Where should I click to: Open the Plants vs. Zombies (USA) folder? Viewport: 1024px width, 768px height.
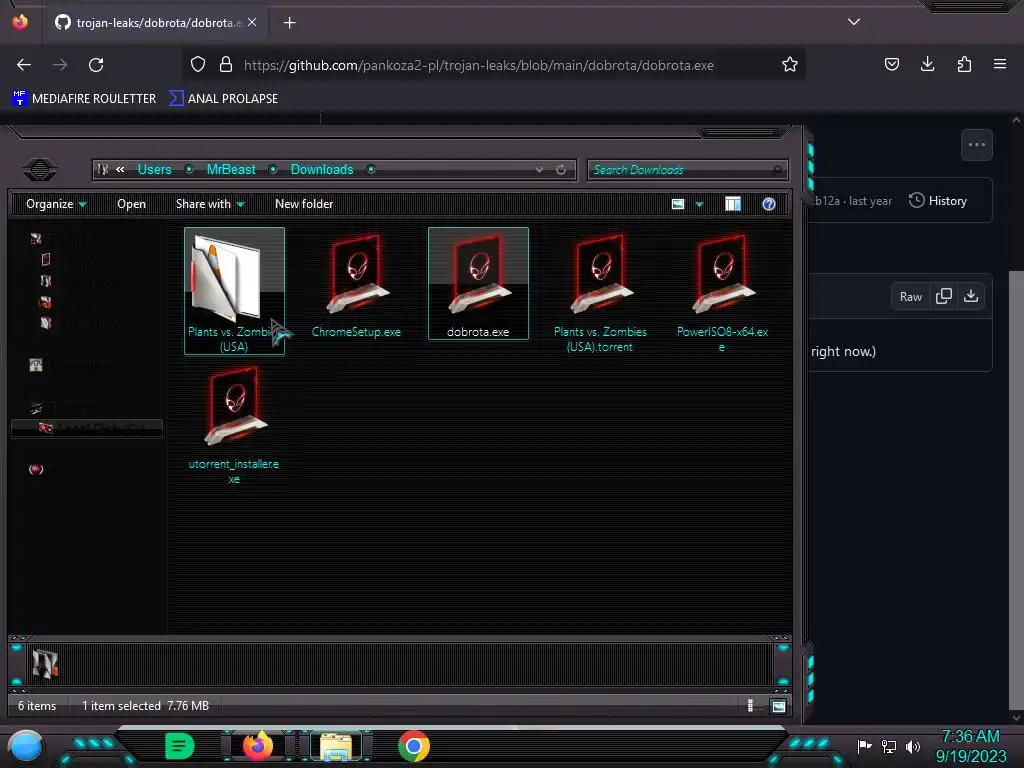pos(234,291)
